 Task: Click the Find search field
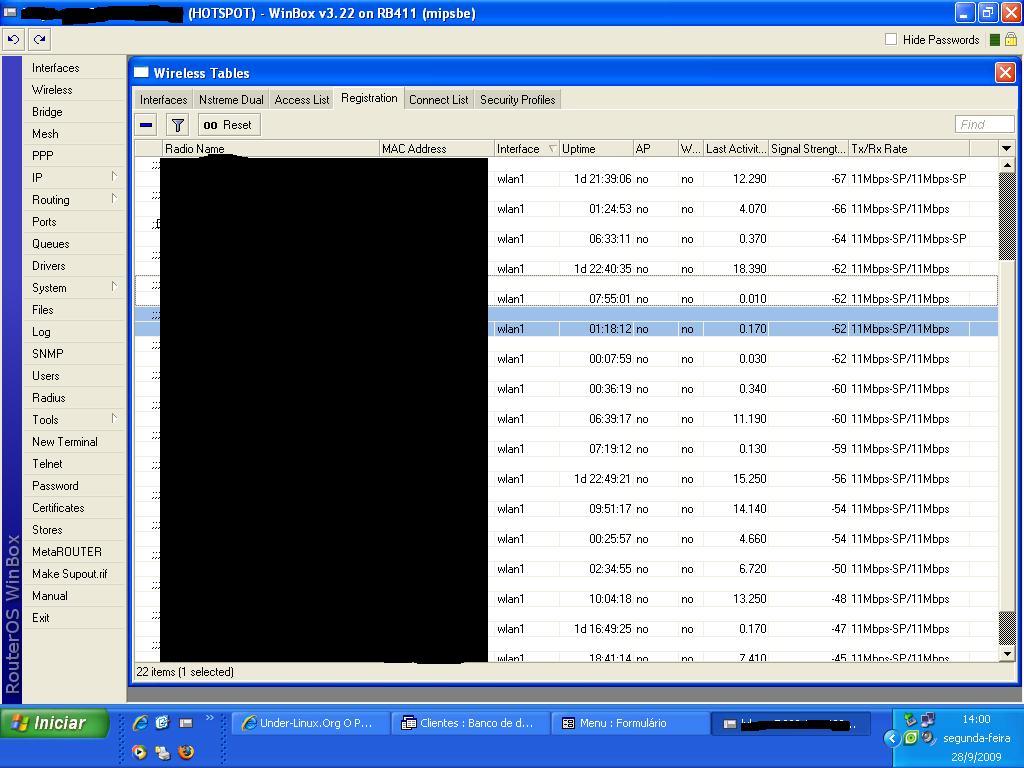tap(984, 125)
